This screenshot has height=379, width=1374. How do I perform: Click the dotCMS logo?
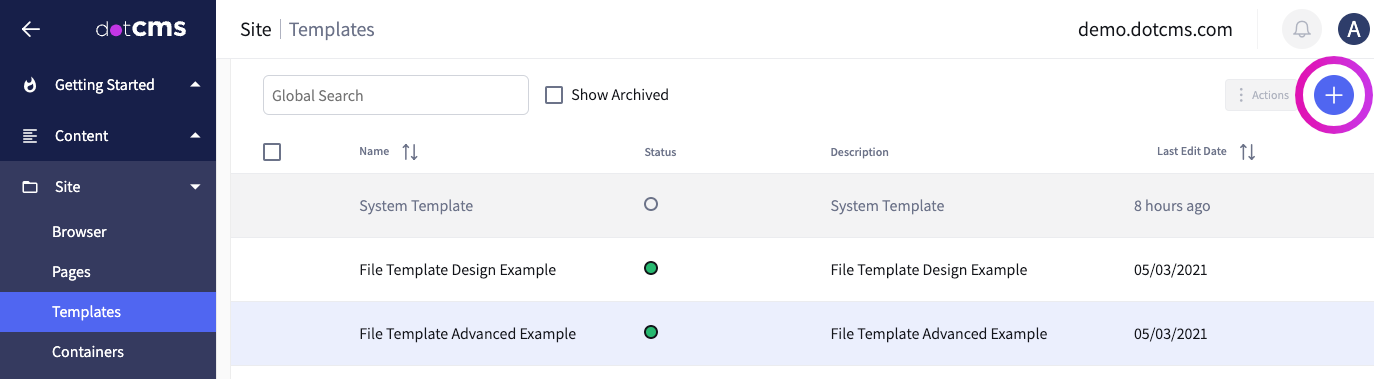(x=141, y=29)
